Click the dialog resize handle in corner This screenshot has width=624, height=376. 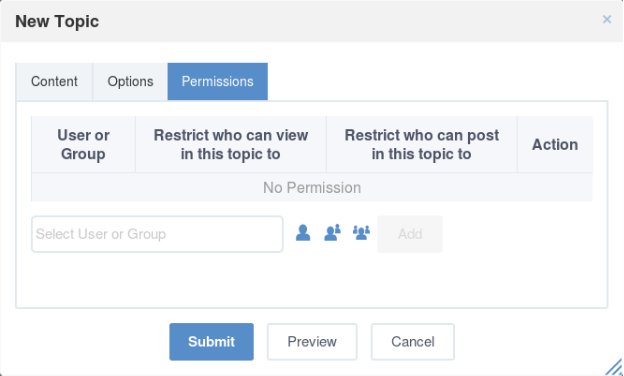pyautogui.click(x=614, y=367)
